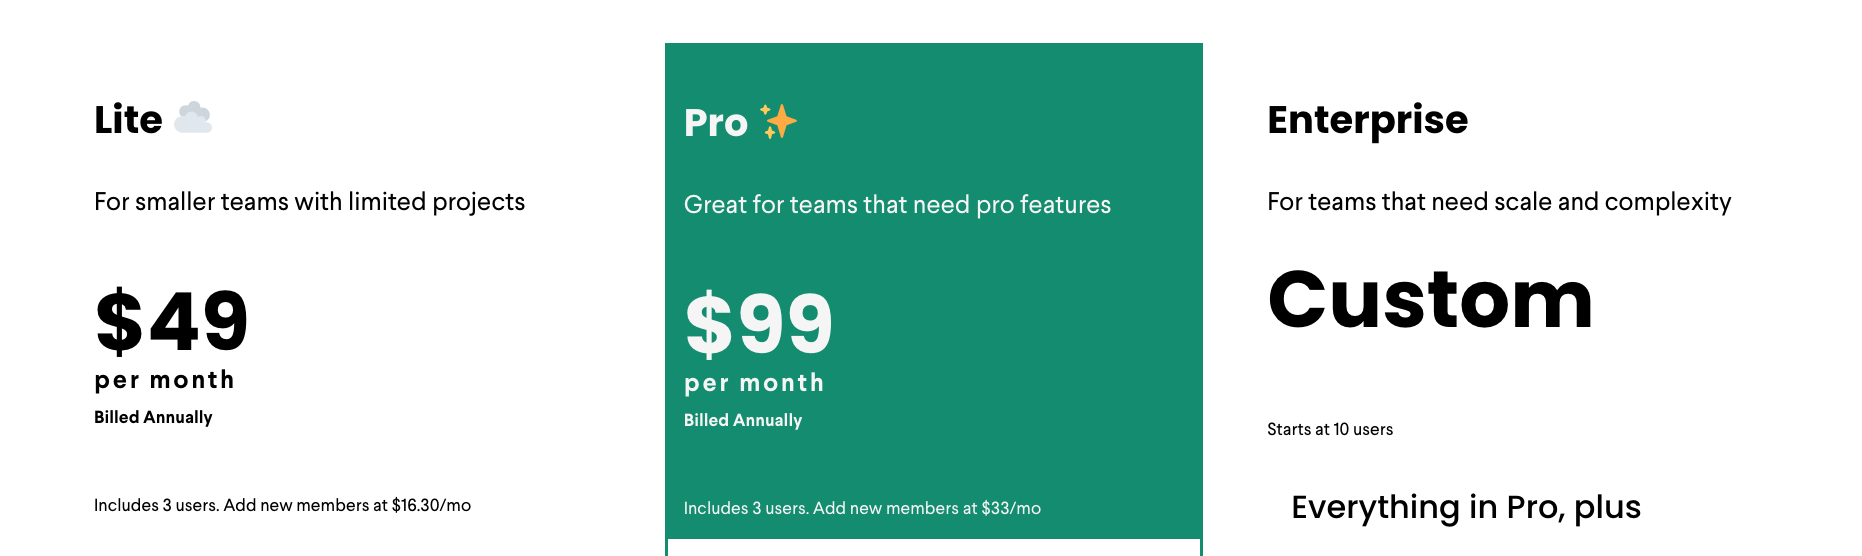Click the "Starts at 10 users" note

(x=1329, y=429)
